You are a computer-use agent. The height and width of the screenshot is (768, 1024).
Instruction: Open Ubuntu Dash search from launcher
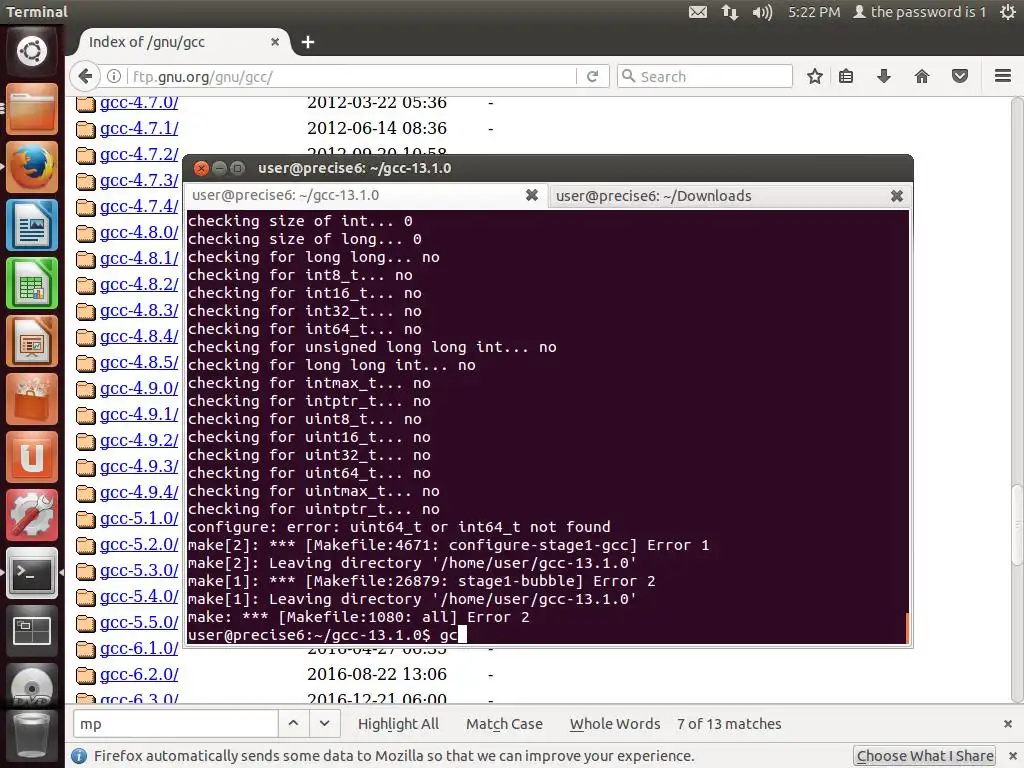pos(31,51)
